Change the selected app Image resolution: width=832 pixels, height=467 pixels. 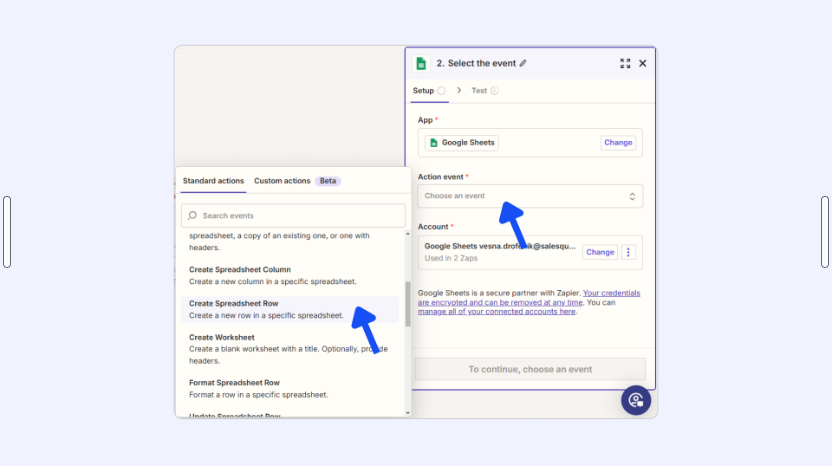point(618,143)
